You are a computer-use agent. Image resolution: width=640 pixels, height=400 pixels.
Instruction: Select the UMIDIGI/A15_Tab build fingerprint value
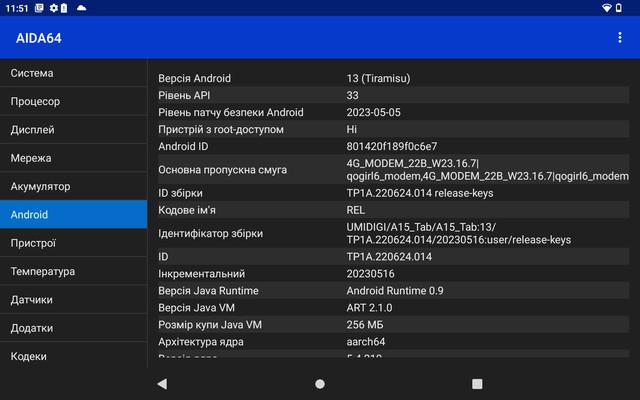(x=459, y=233)
